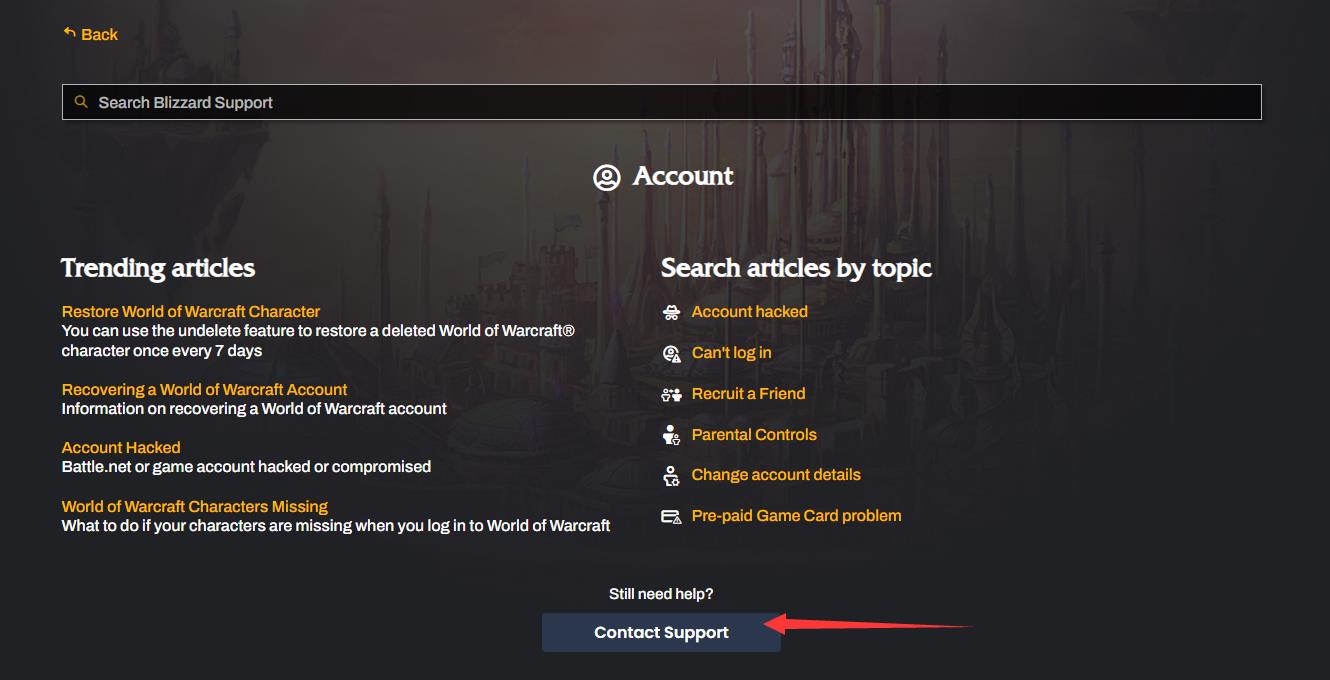Select the Account hacked topic link
The image size is (1330, 680).
click(x=749, y=312)
